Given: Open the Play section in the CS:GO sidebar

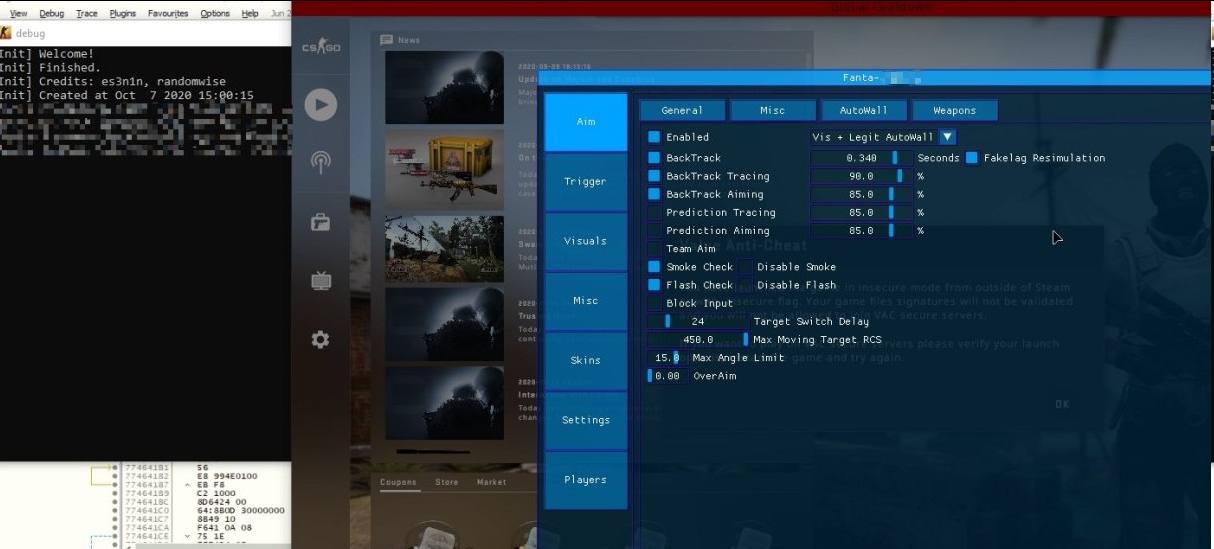Looking at the screenshot, I should 321,104.
